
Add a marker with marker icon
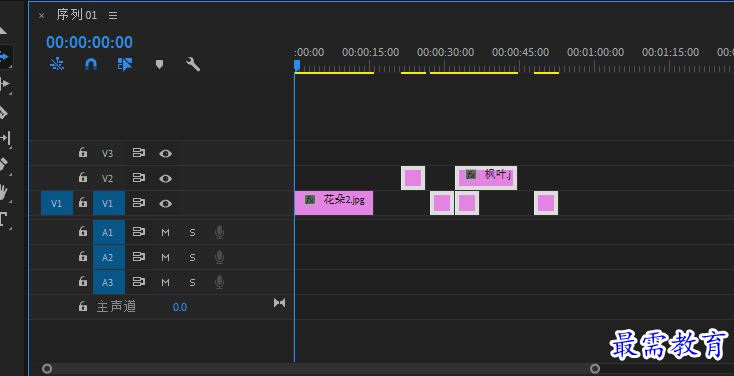coord(159,64)
